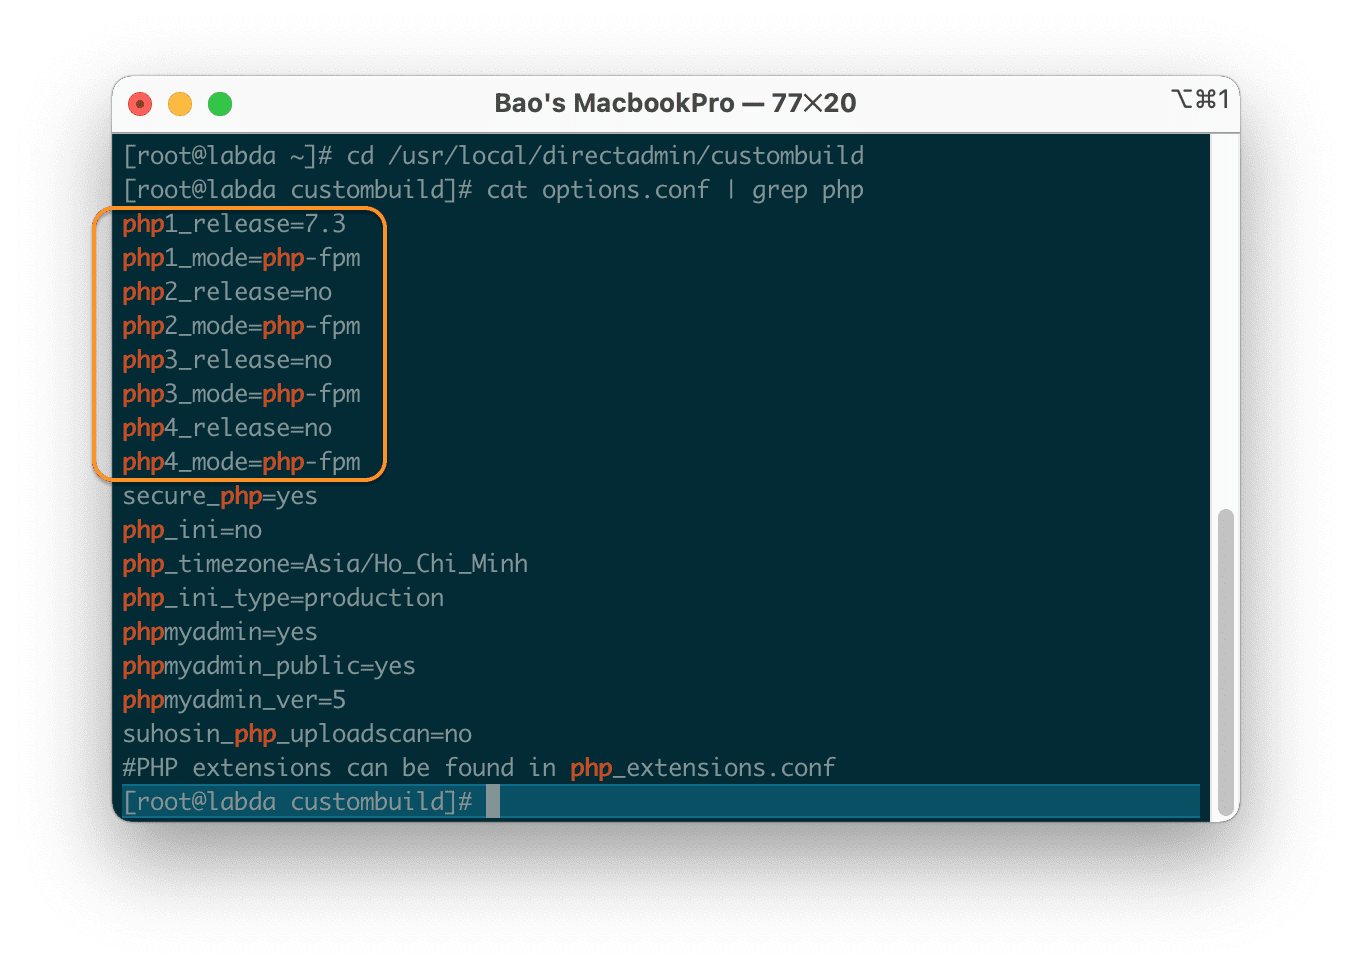1352x970 pixels.
Task: Click the line "php4_release=no"
Action: [227, 429]
